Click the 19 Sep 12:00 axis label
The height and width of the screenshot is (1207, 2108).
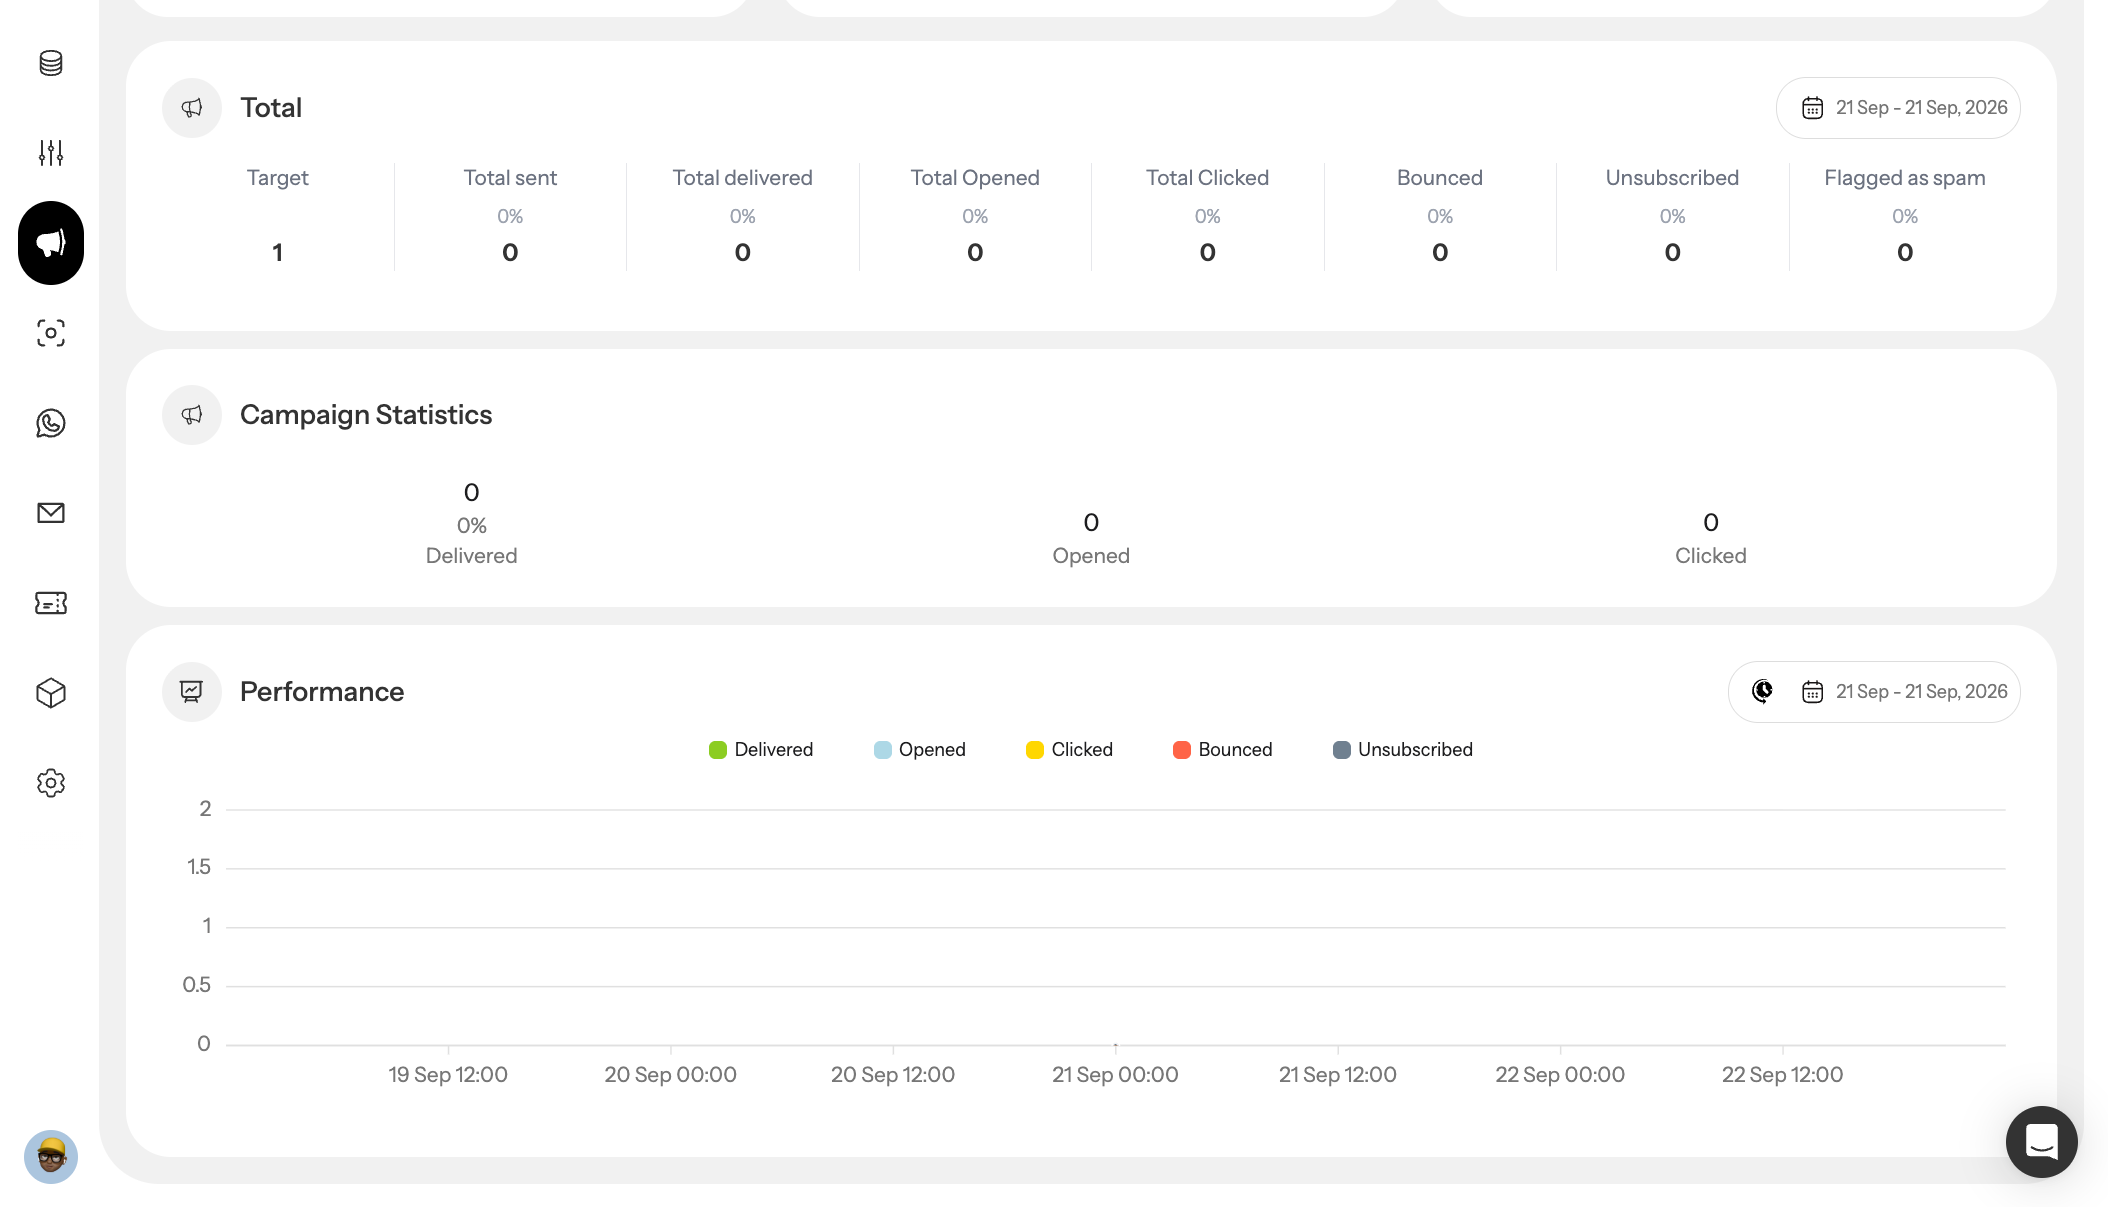pos(448,1075)
